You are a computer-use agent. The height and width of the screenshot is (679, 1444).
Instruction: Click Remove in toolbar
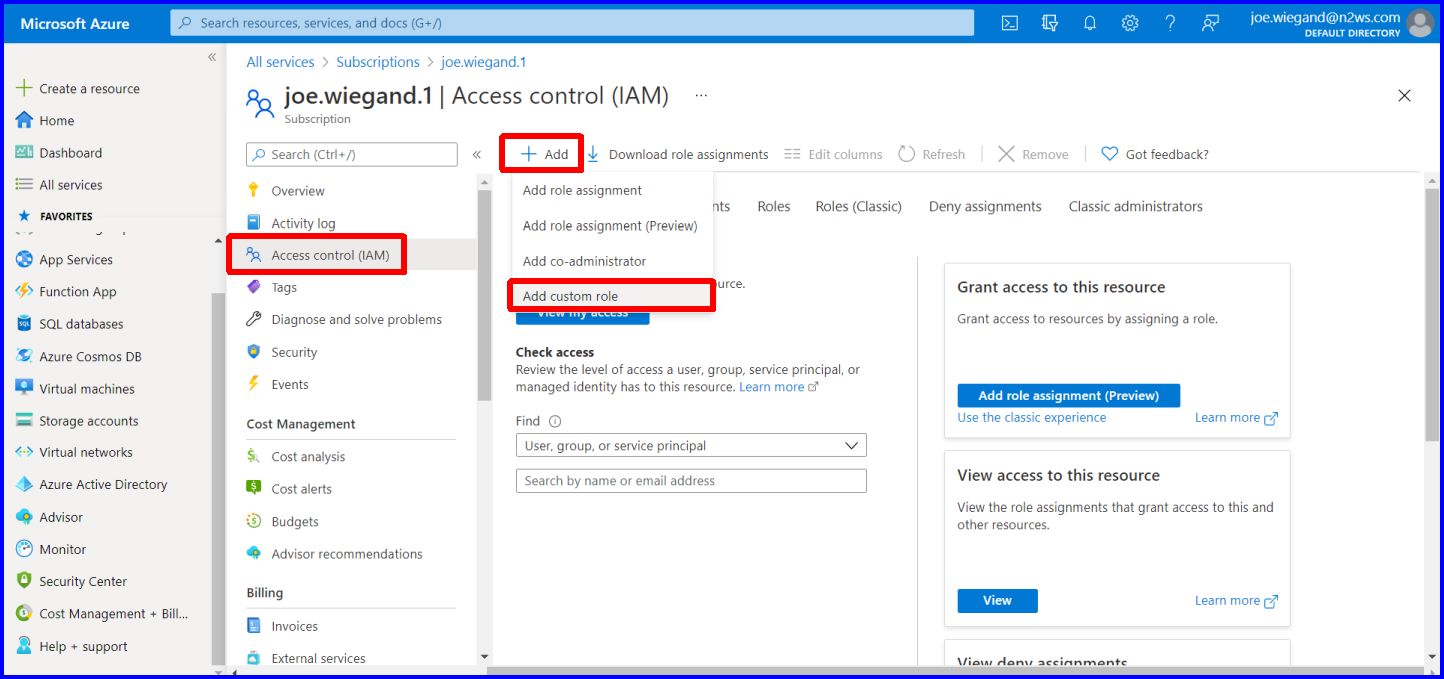(x=1033, y=155)
